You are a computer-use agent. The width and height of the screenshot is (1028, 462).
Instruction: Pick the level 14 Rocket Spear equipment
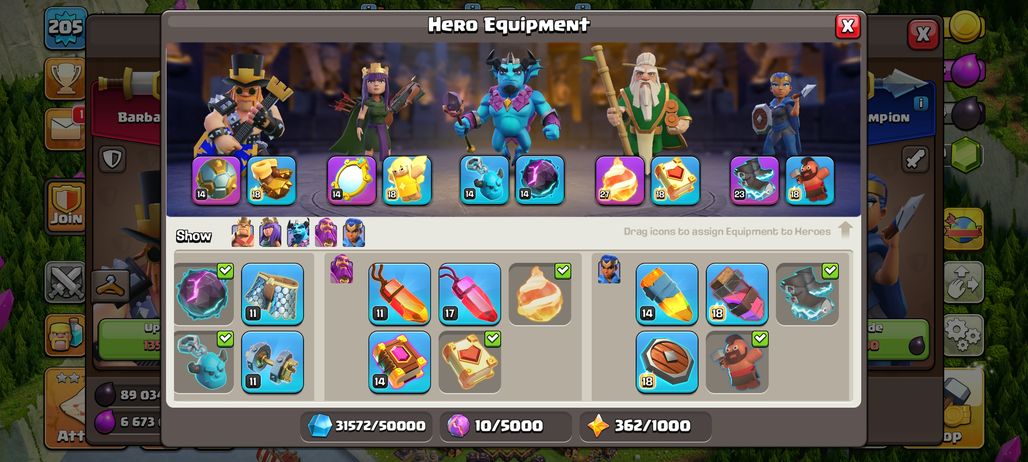[667, 294]
